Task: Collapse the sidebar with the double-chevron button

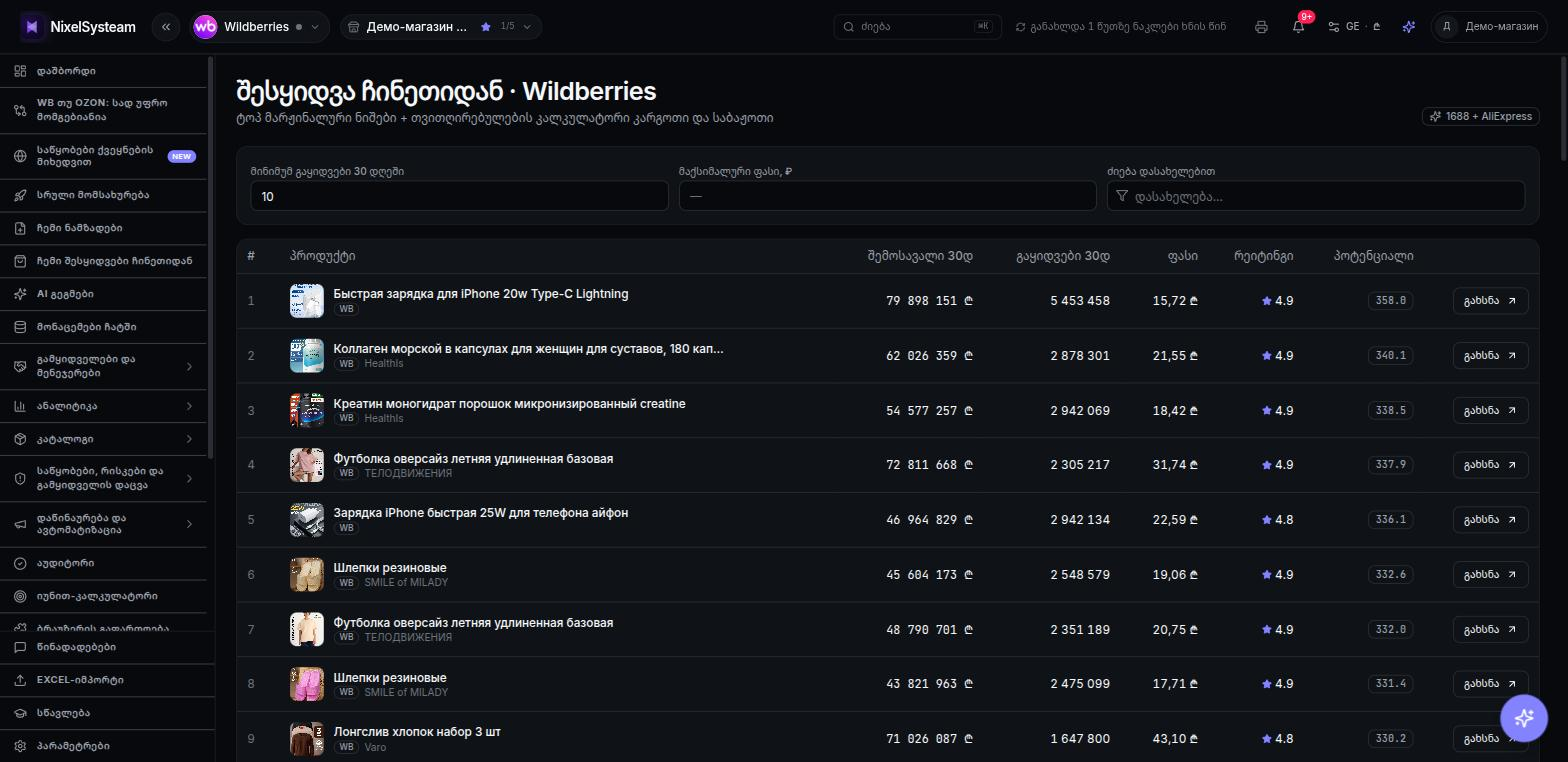Action: pos(166,27)
